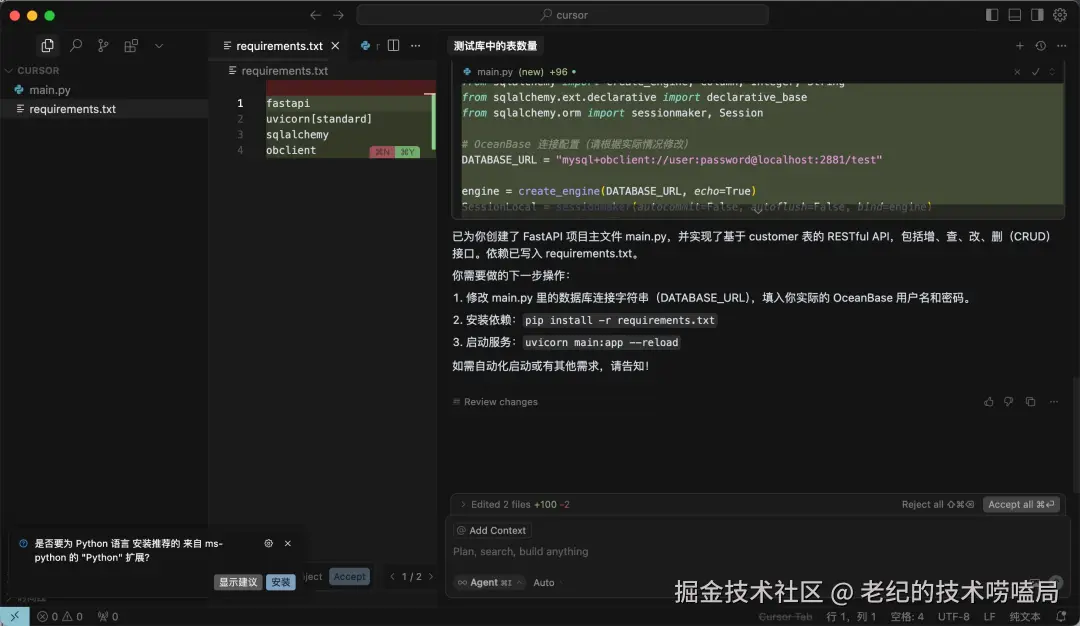Open remote window status bar icon
The image size is (1080, 626).
pyautogui.click(x=14, y=616)
